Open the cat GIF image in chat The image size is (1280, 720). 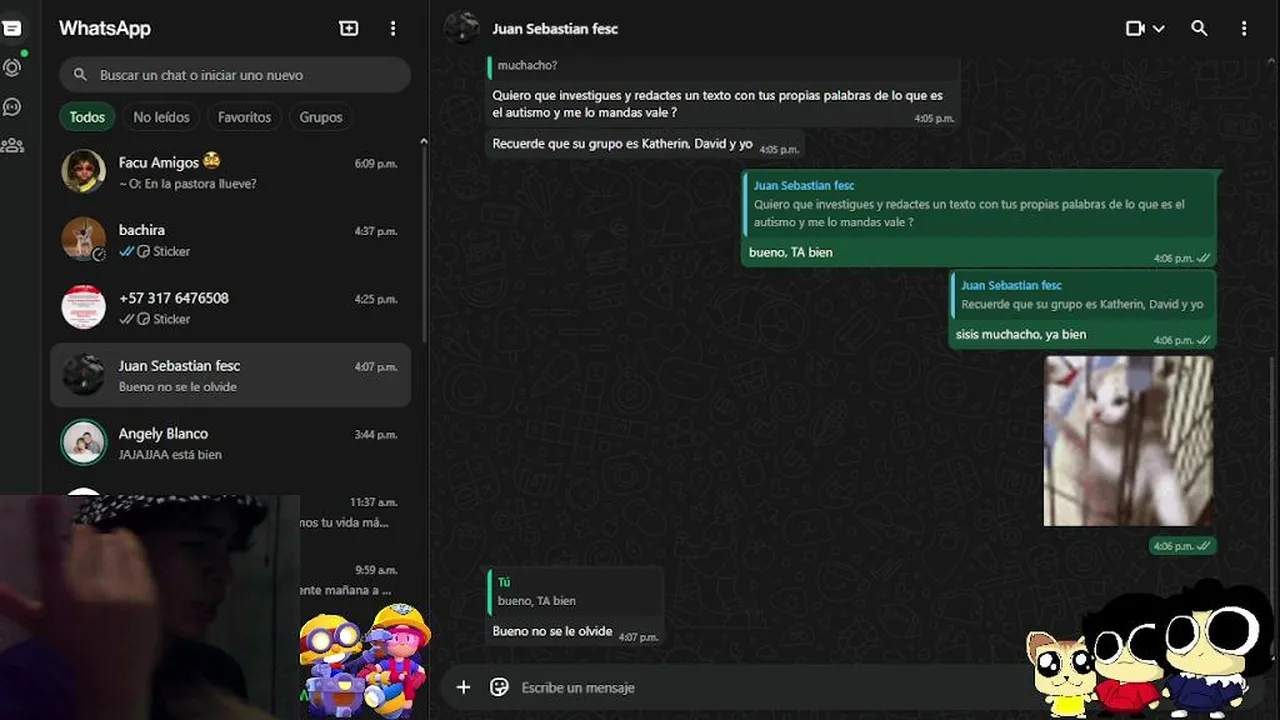click(1128, 441)
